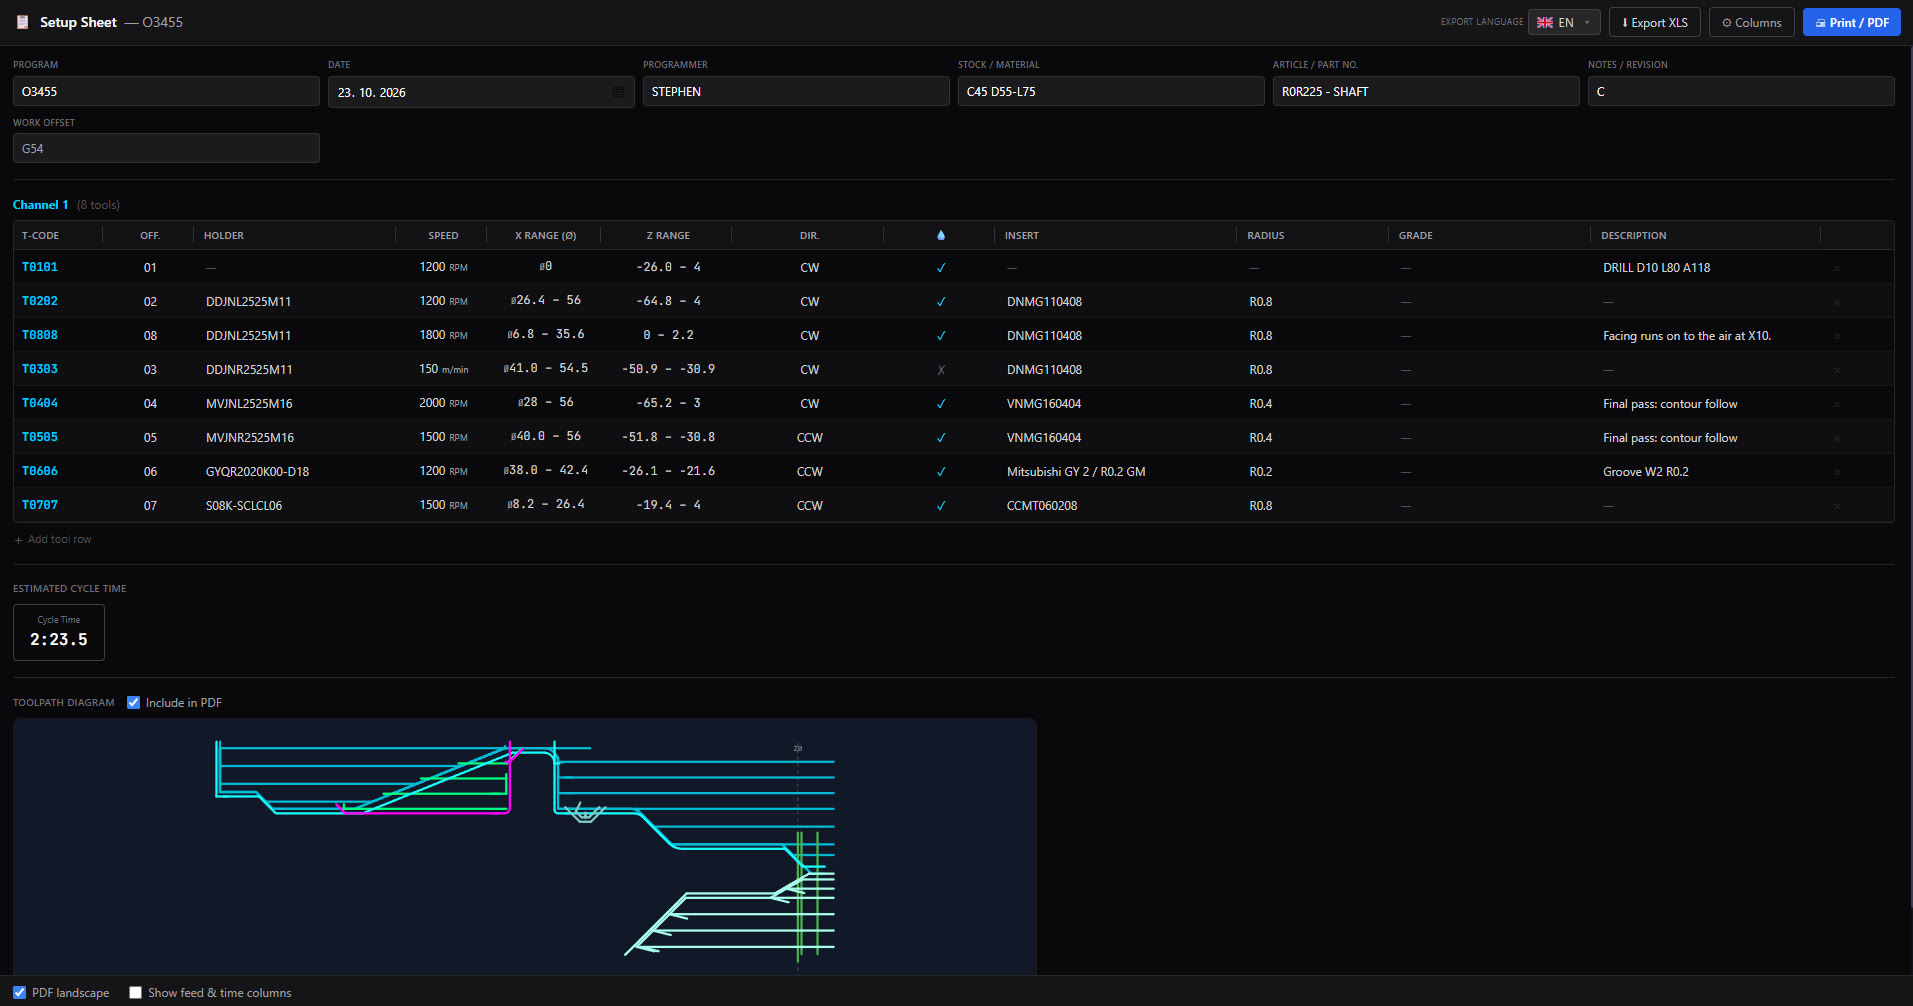Click description Groove W2 R0.2
The height and width of the screenshot is (1006, 1913).
point(1645,472)
